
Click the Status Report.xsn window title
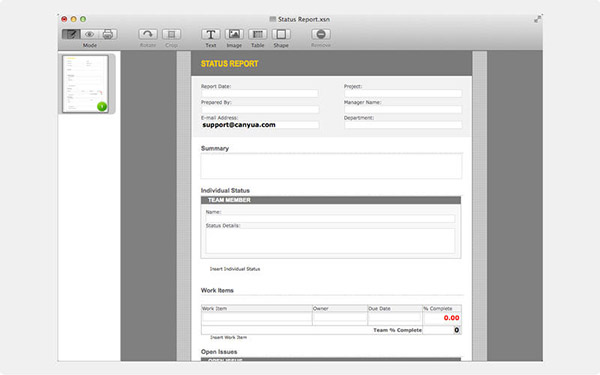click(x=304, y=19)
